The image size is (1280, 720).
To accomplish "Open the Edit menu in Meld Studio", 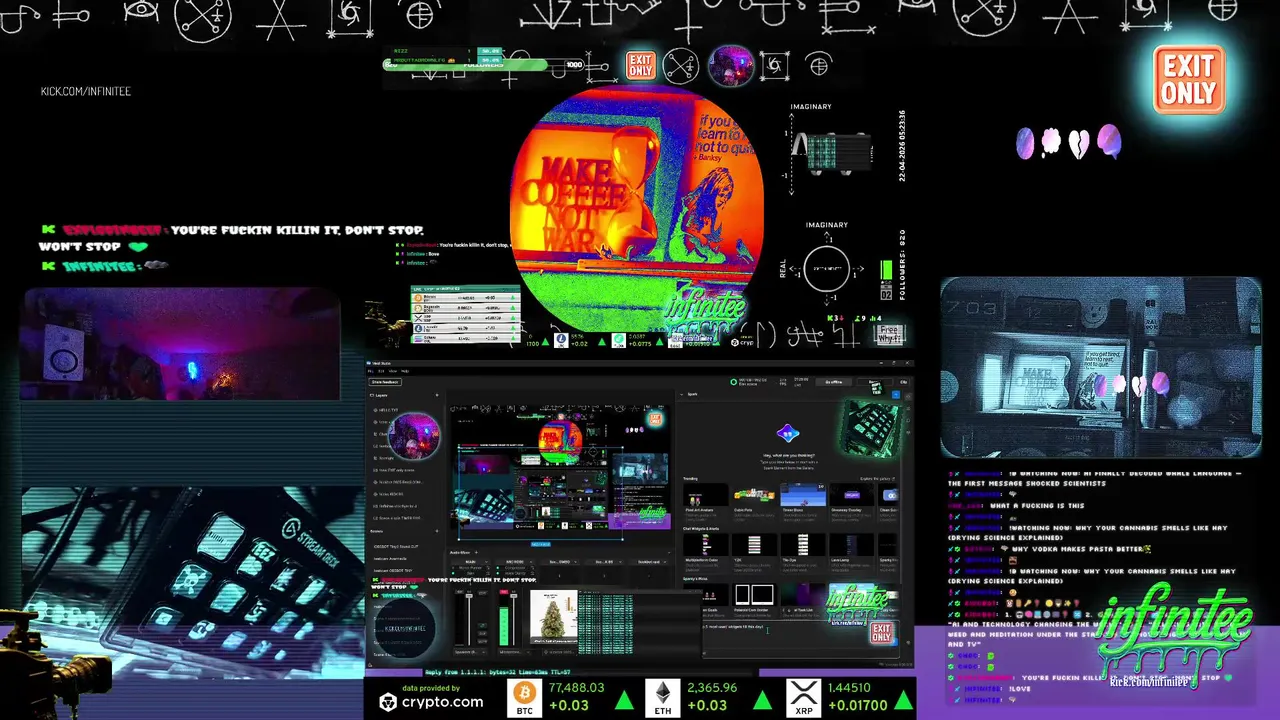I will 381,371.
